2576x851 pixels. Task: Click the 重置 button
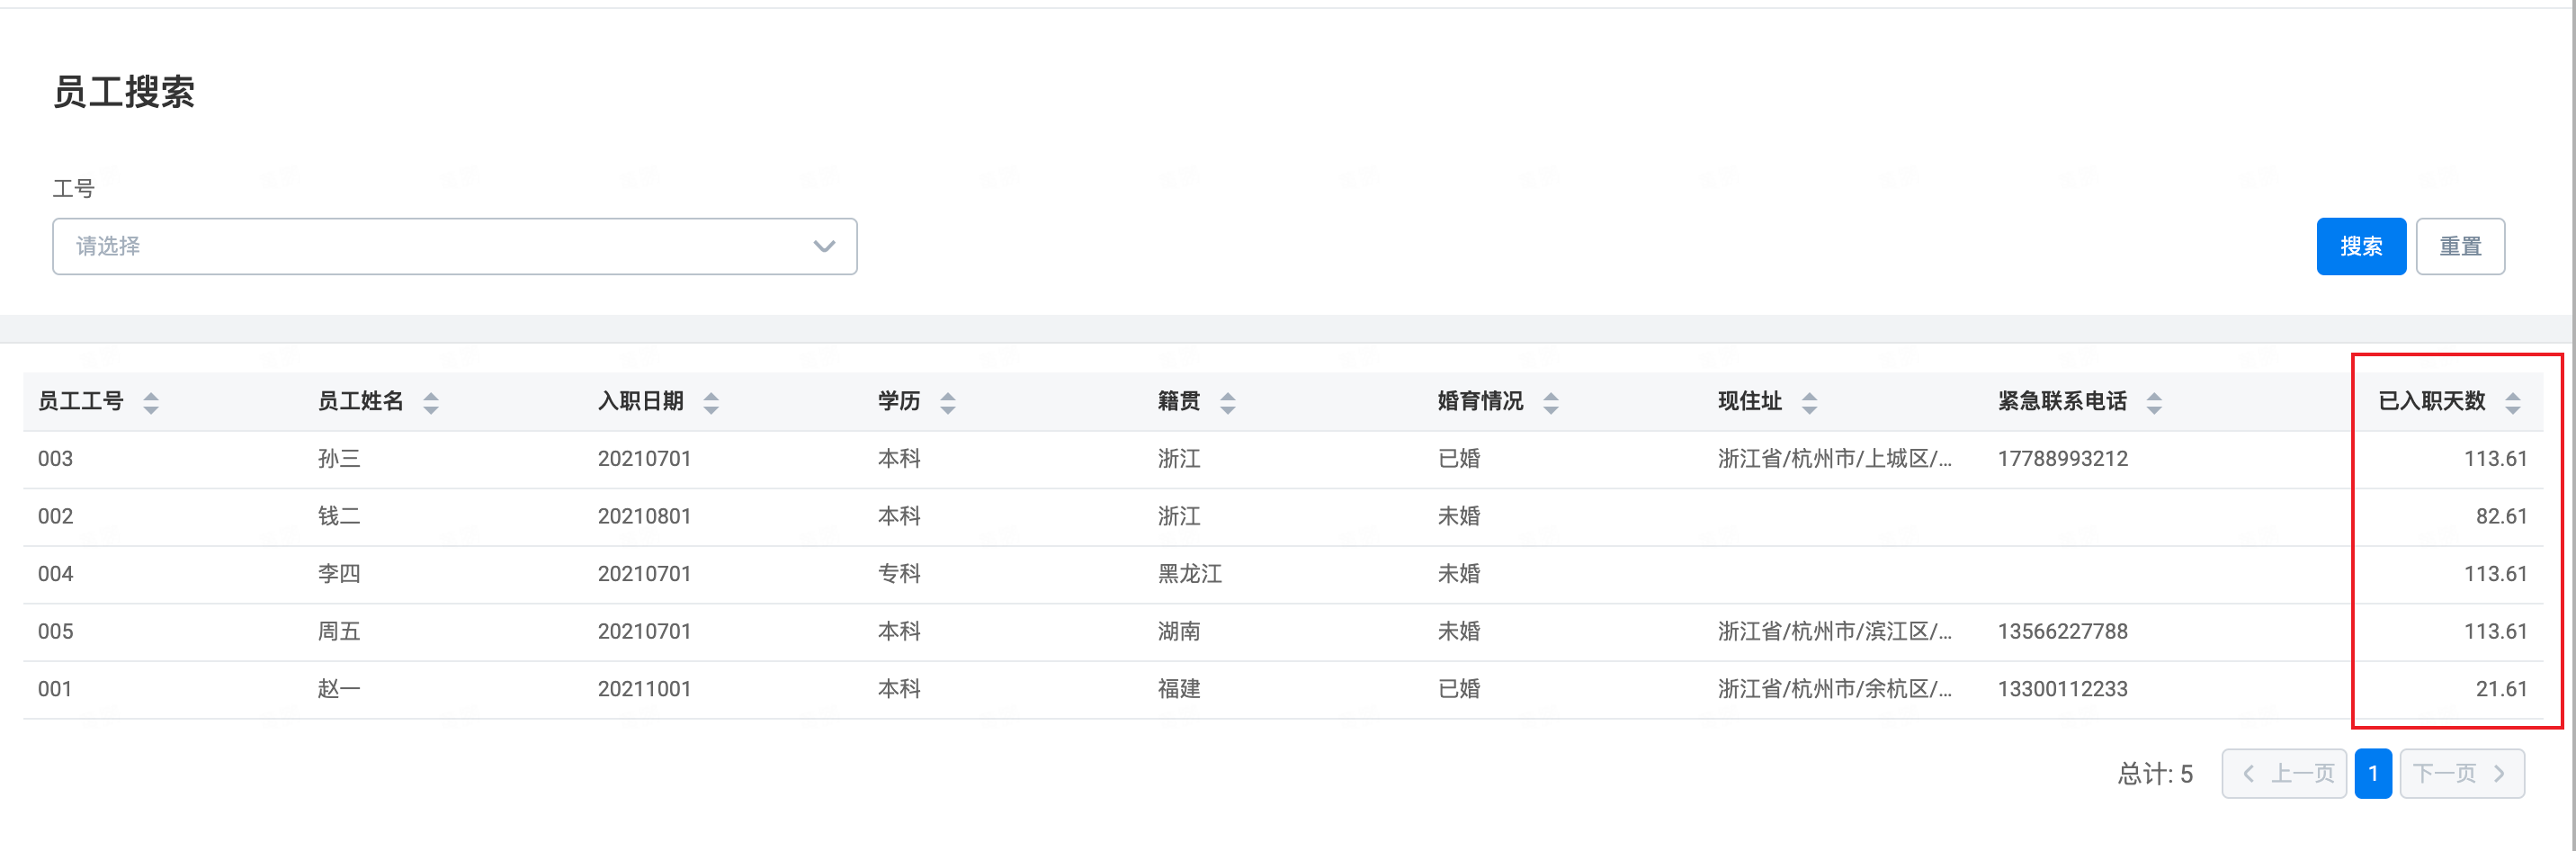pyautogui.click(x=2460, y=246)
